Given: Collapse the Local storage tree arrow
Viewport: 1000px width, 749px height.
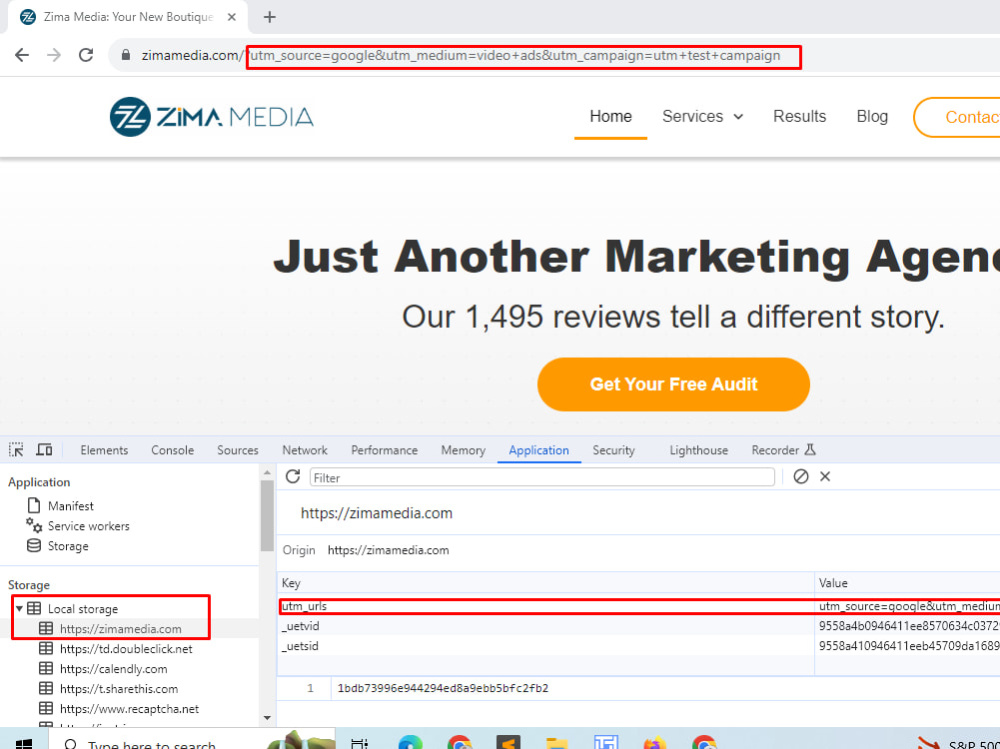Looking at the screenshot, I should coord(19,609).
